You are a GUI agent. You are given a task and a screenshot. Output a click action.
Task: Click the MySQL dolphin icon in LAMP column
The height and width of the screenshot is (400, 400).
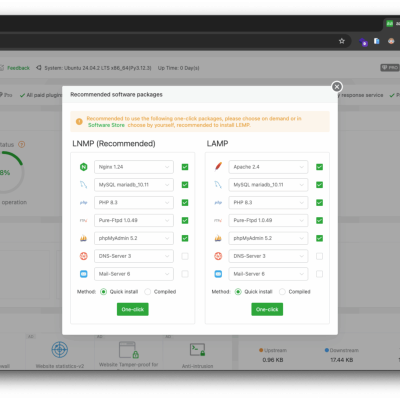(x=218, y=185)
